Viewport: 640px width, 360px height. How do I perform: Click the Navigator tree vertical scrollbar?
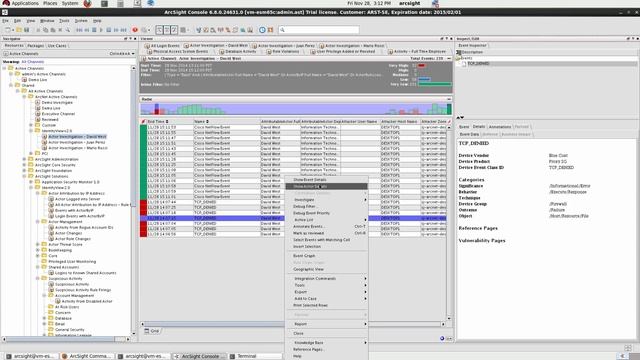[x=133, y=200]
